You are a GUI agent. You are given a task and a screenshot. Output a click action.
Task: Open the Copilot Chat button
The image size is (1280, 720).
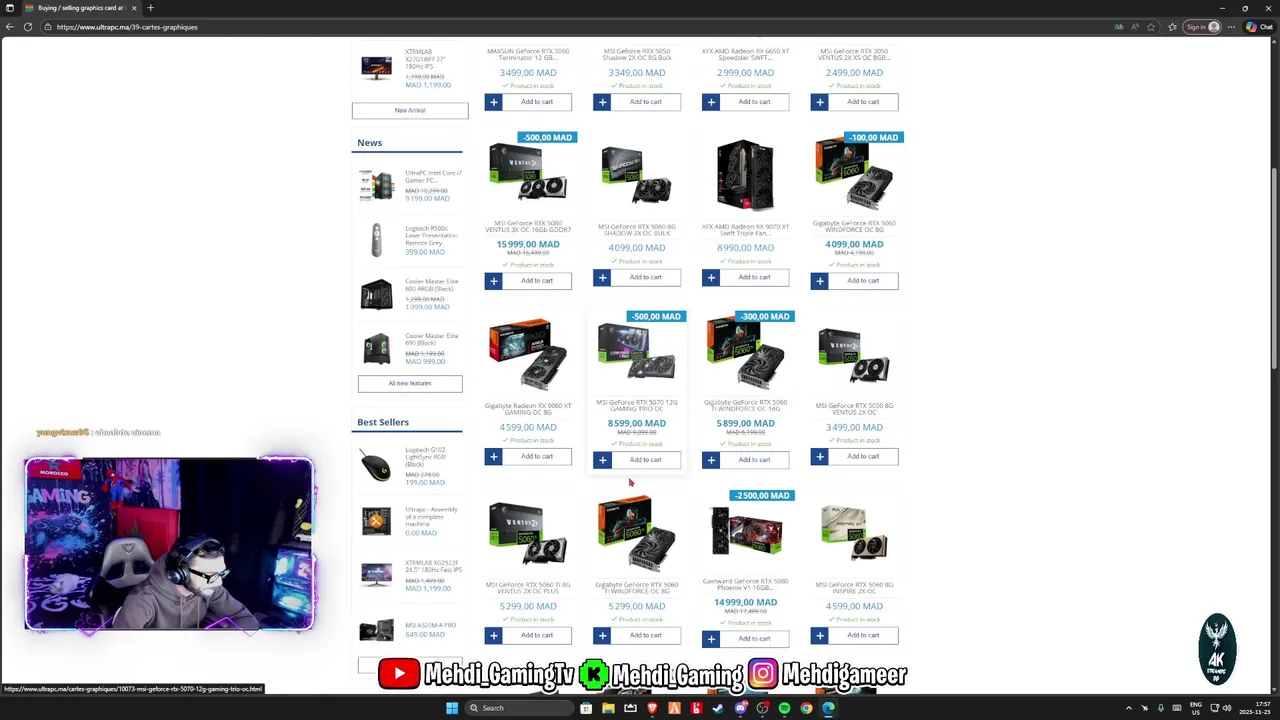(x=1258, y=27)
